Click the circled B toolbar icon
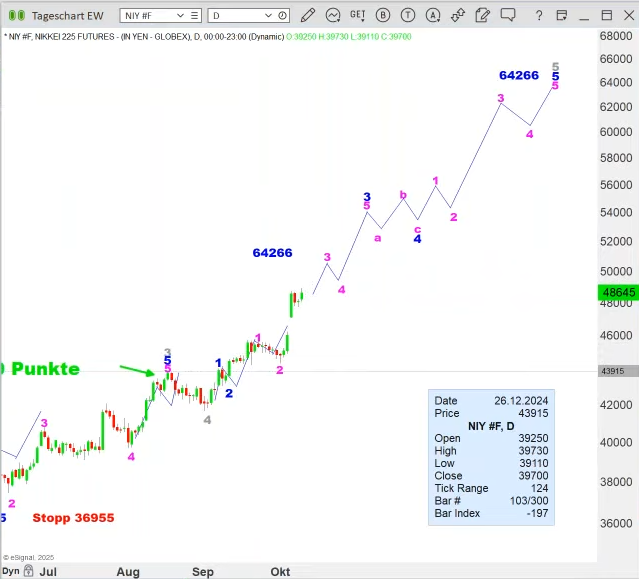Screen dimensions: 639x579 point(383,16)
